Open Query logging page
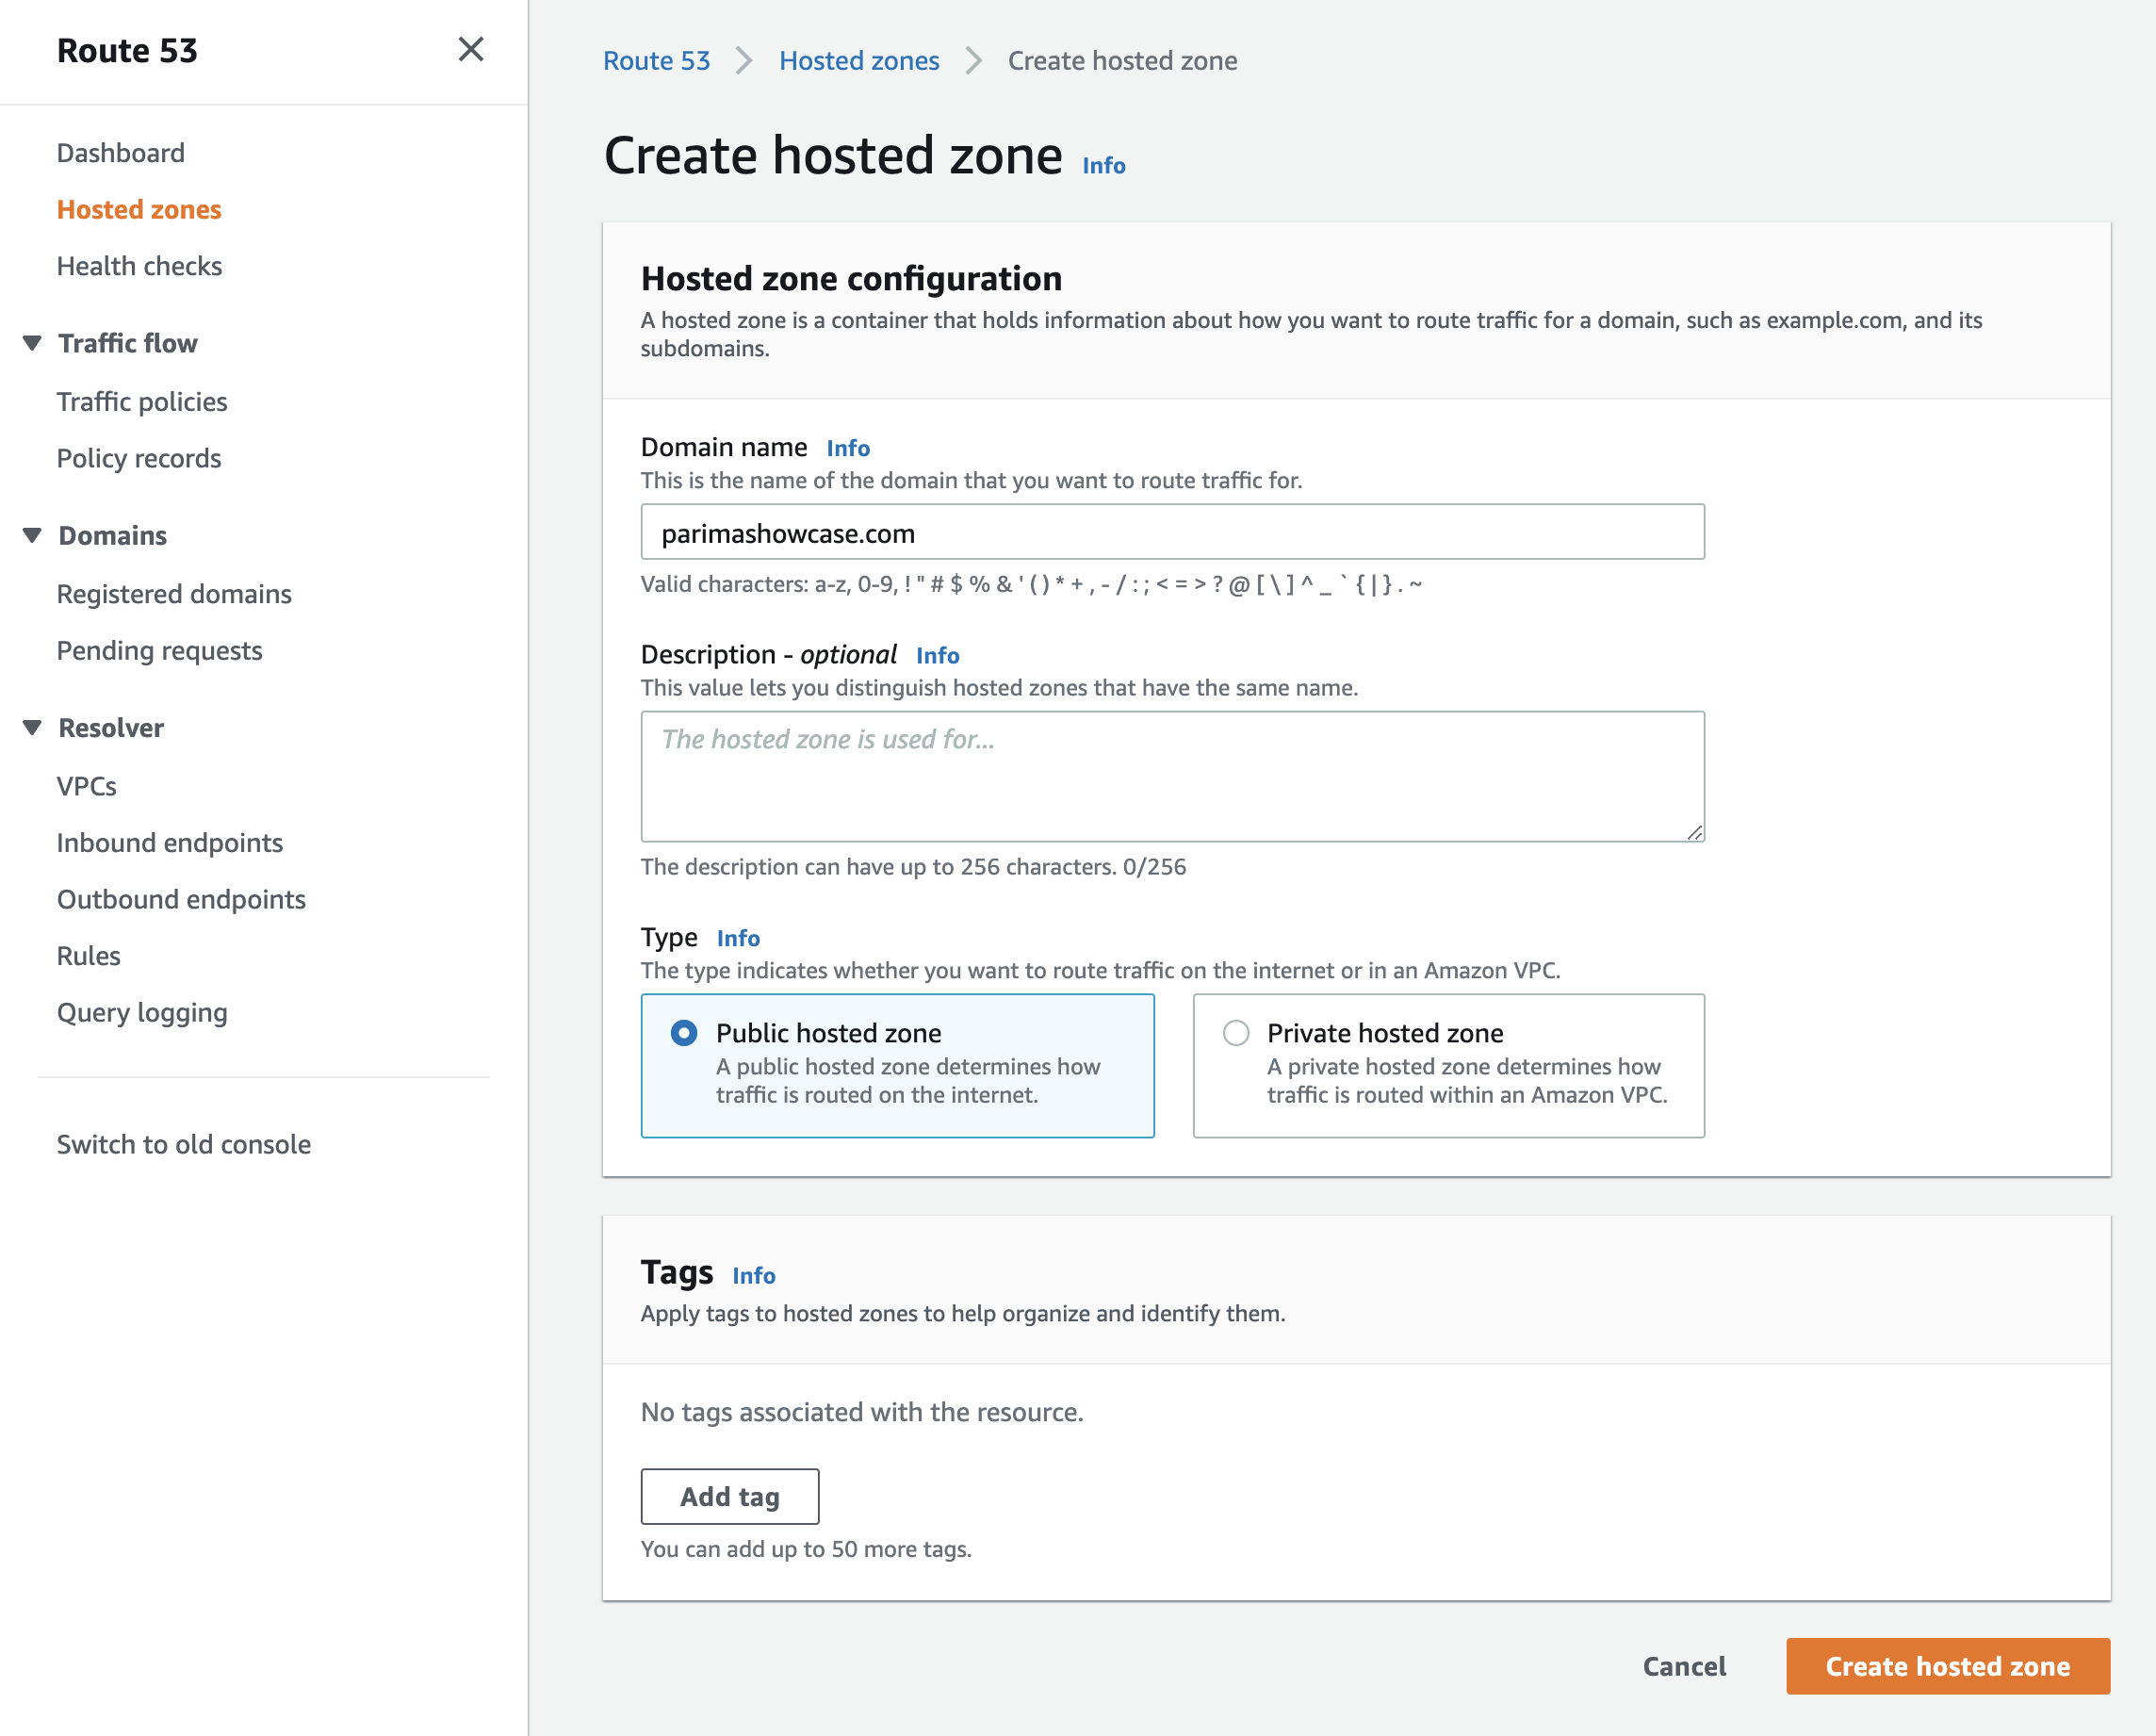This screenshot has width=2156, height=1736. click(142, 1012)
